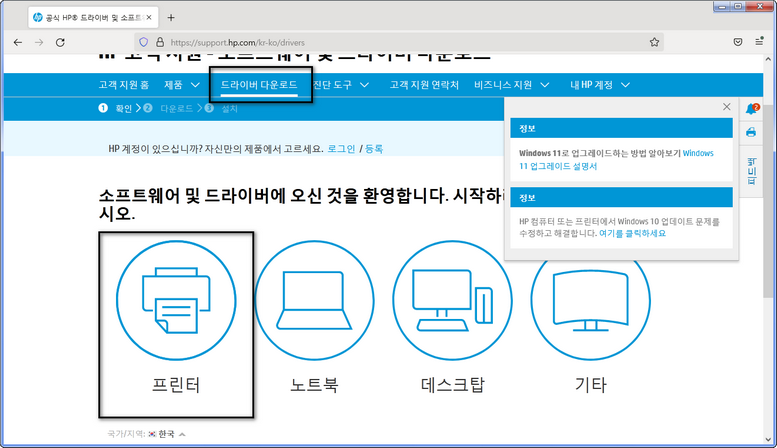Image resolution: width=777 pixels, height=448 pixels.
Task: Open the 피드백 side tab
Action: [752, 171]
